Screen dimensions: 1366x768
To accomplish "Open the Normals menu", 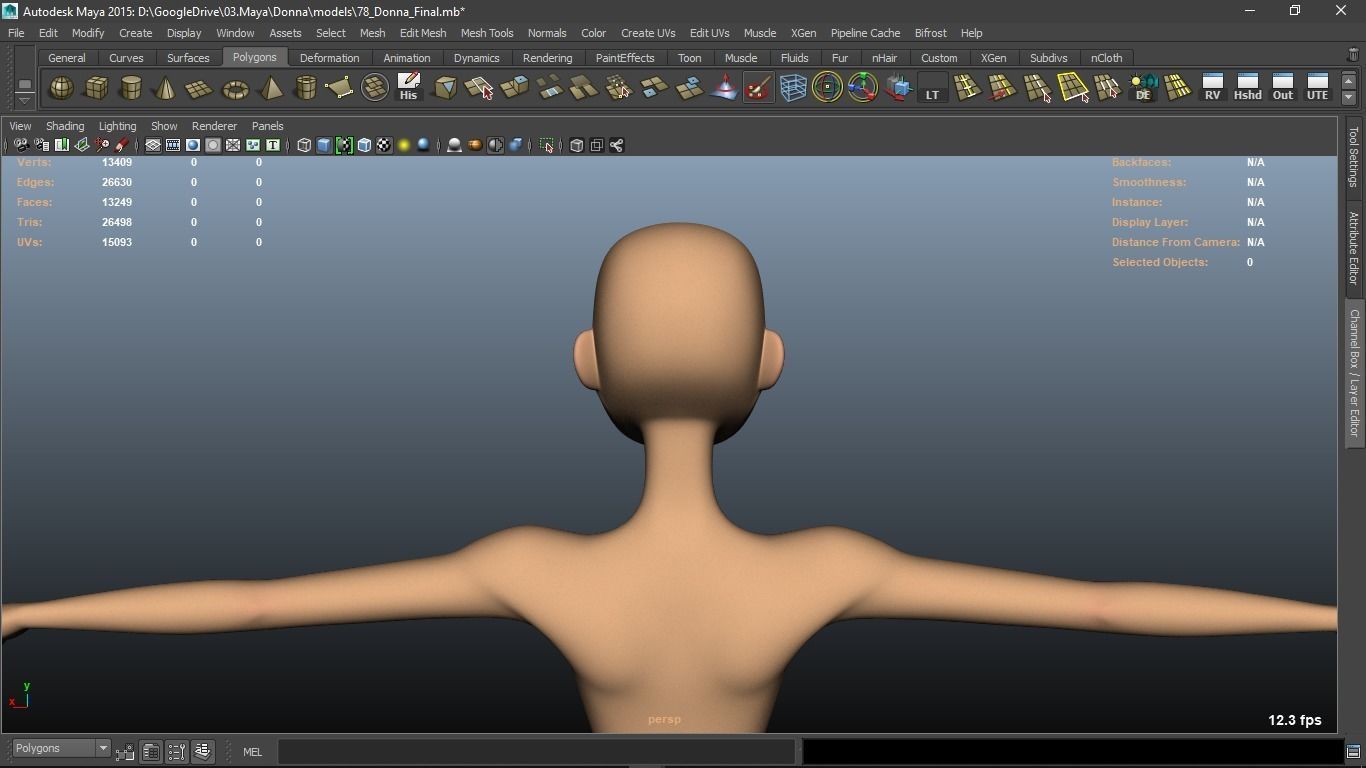I will [x=547, y=33].
